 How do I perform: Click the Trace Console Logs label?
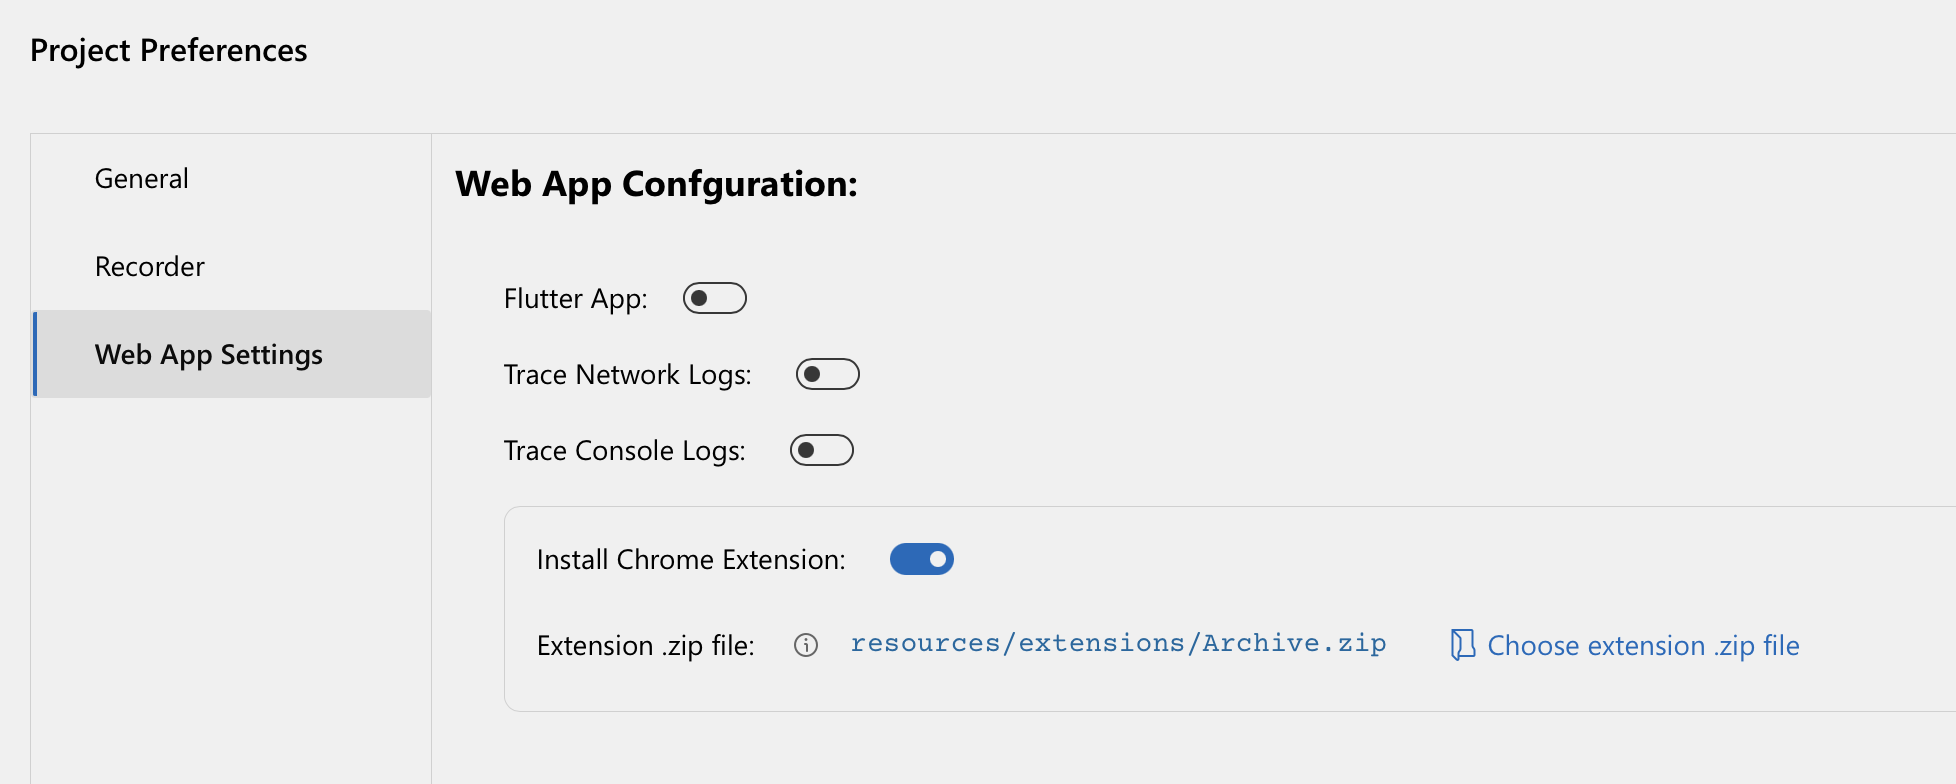[x=625, y=451]
